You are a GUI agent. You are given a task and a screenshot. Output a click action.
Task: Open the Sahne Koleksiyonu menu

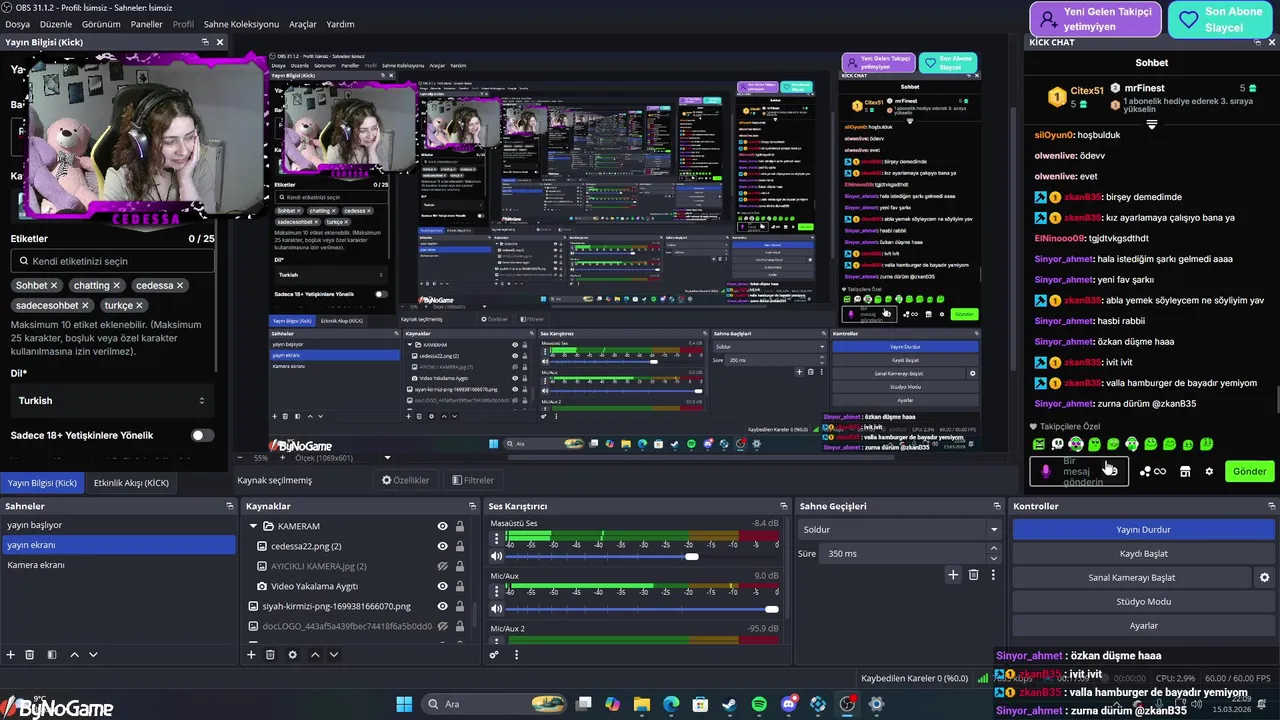[241, 24]
